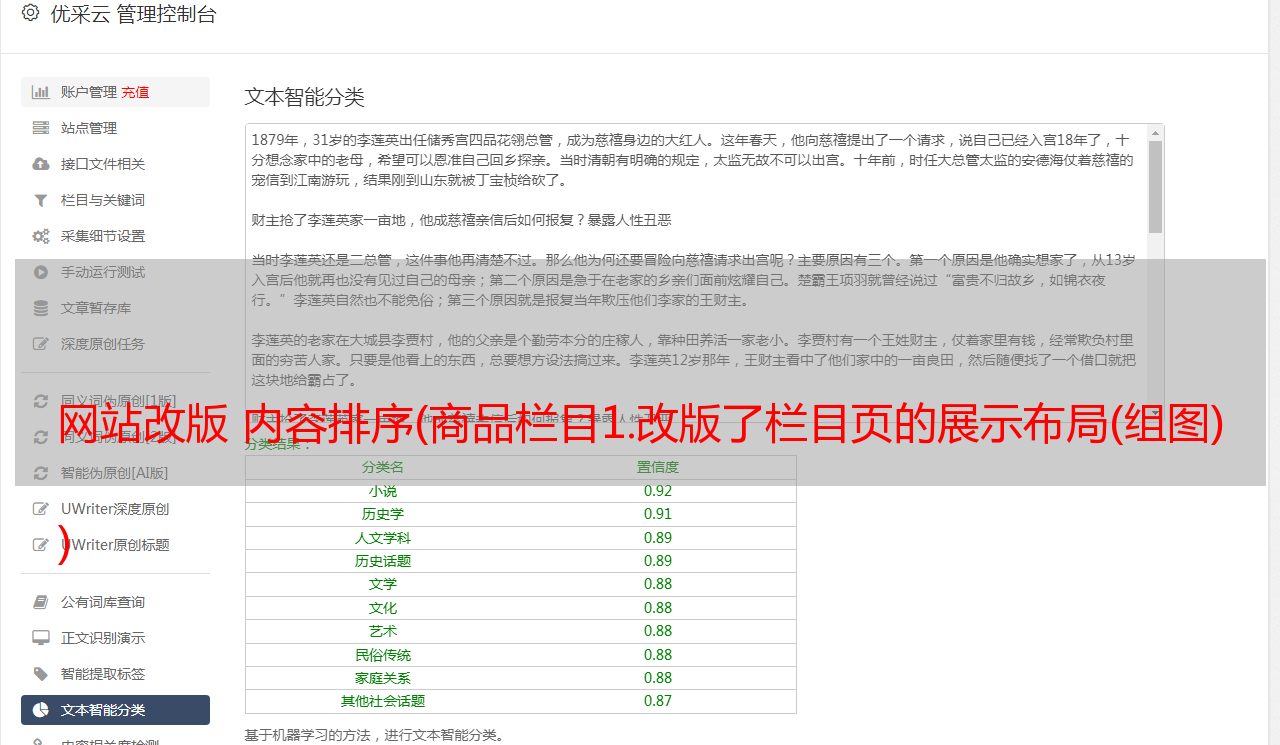Select the 小说 category cell

pos(383,491)
